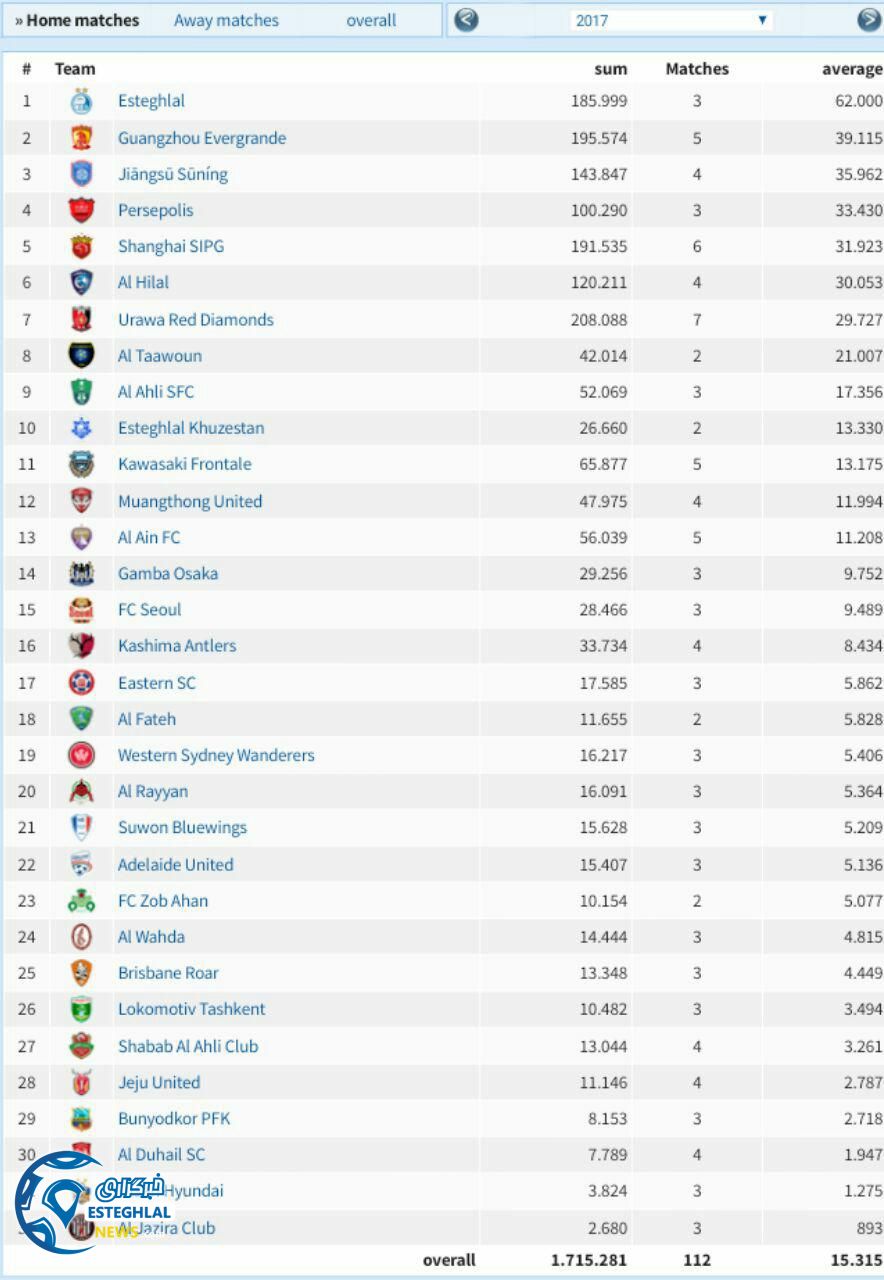884x1280 pixels.
Task: Click the Urawa Red Diamonds crest
Action: tap(81, 320)
